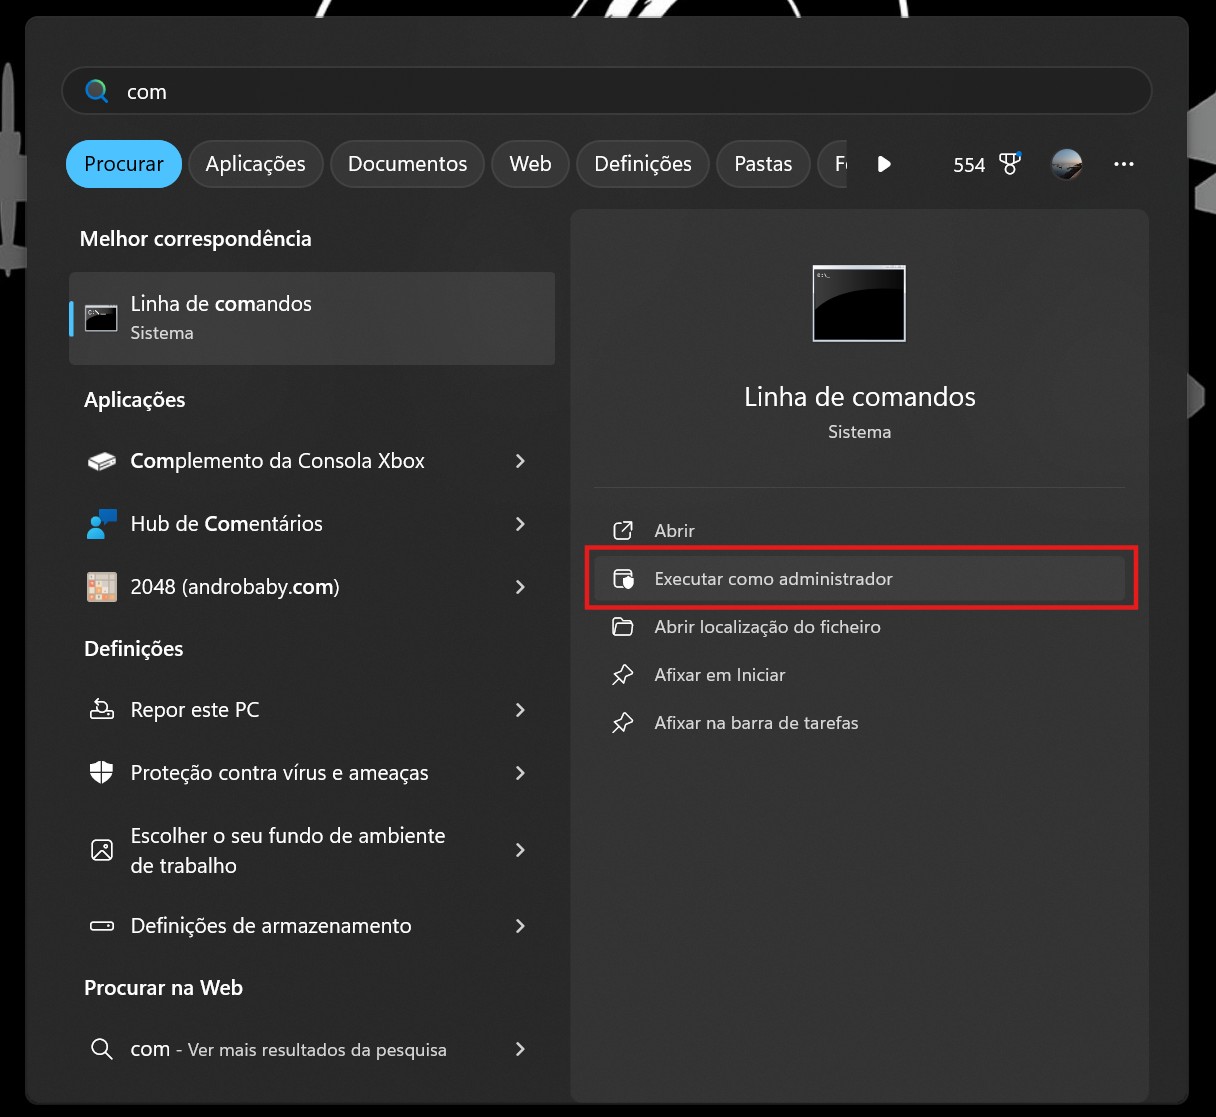Expand Hub de Comentários result chevron
The height and width of the screenshot is (1117, 1216).
(x=520, y=524)
